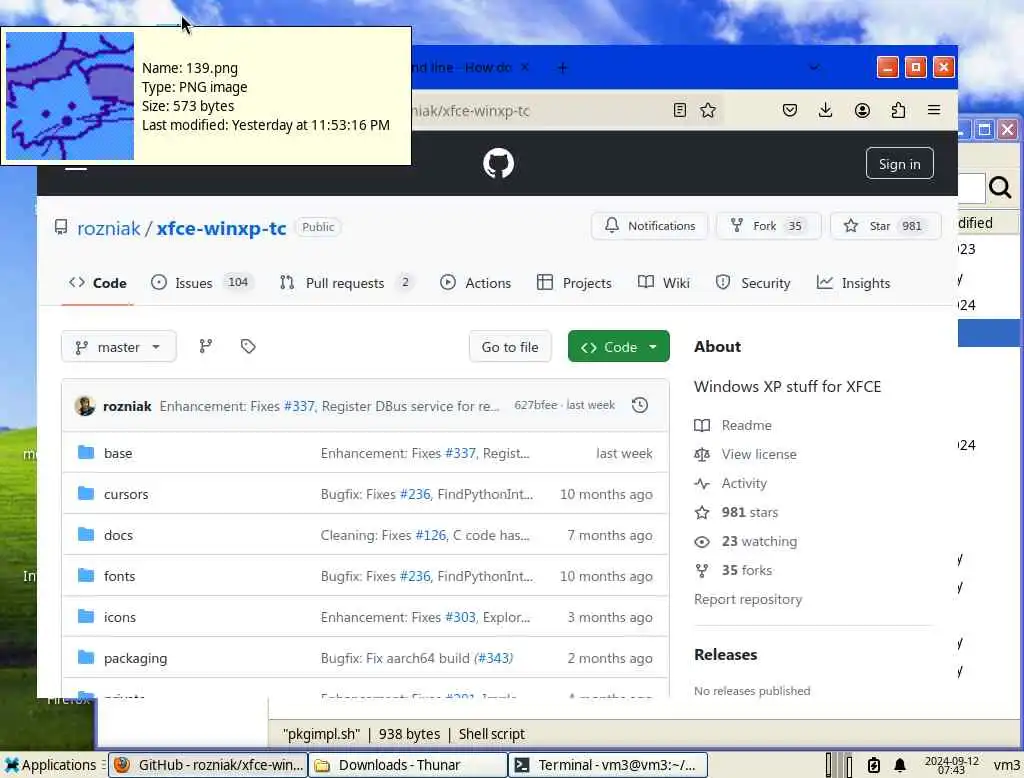Click the battery icon in system tray
The width and height of the screenshot is (1024, 778).
[874, 765]
